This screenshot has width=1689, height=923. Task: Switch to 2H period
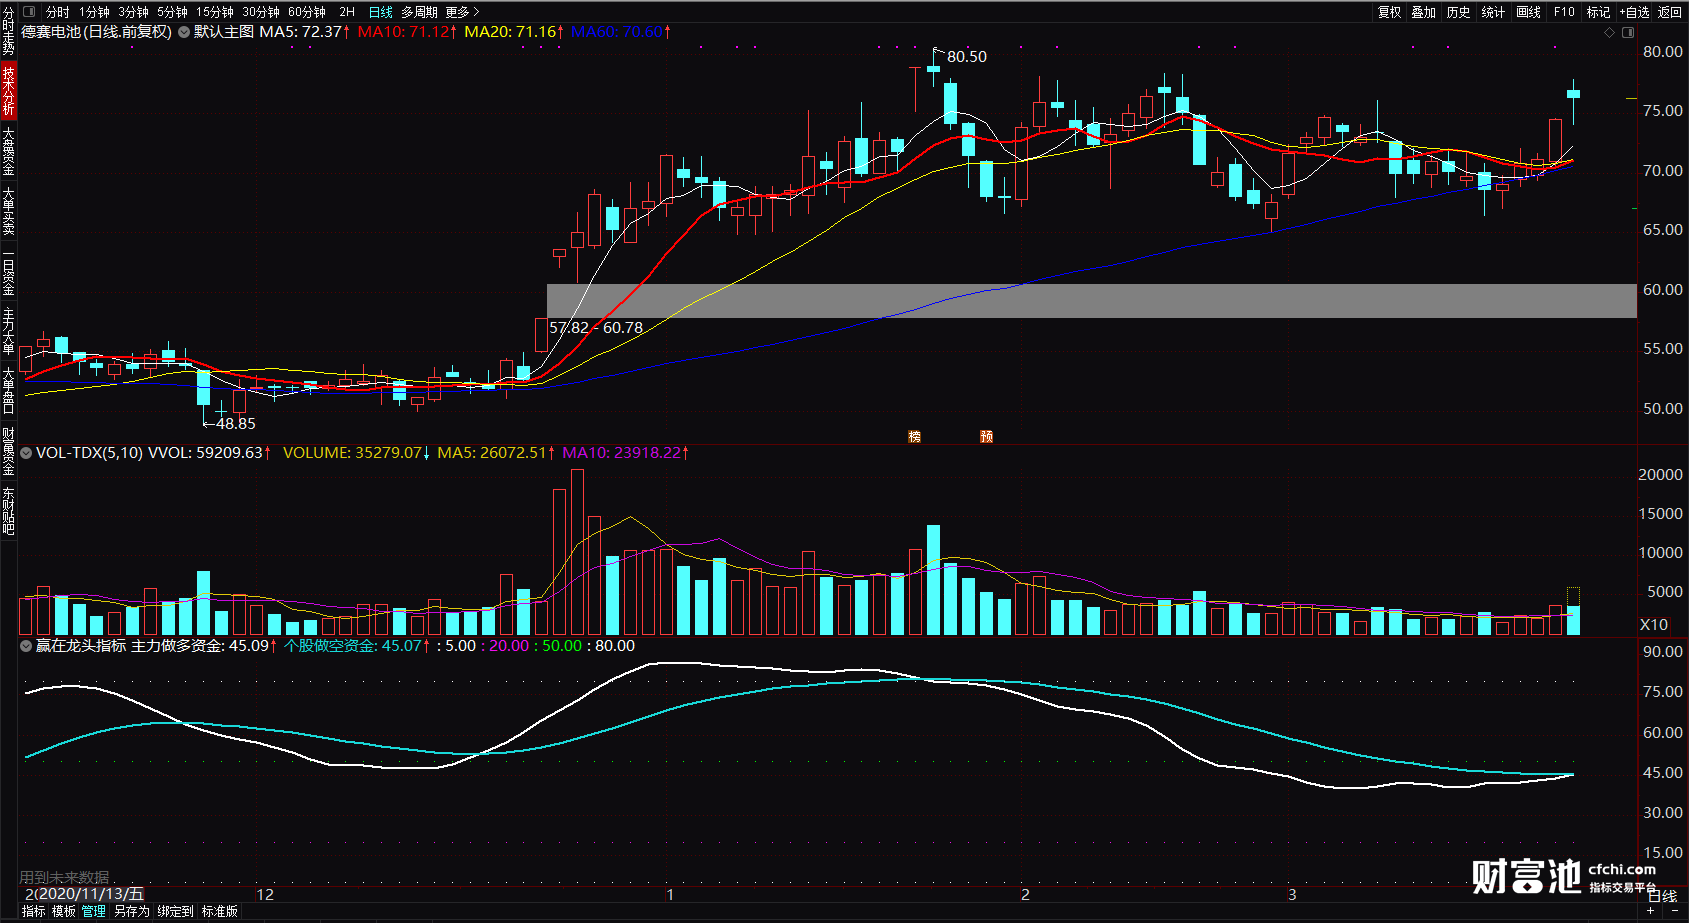pyautogui.click(x=347, y=12)
